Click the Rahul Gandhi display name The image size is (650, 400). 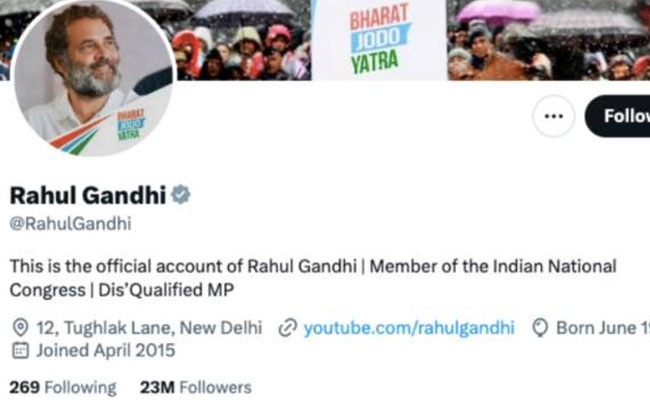pos(88,195)
